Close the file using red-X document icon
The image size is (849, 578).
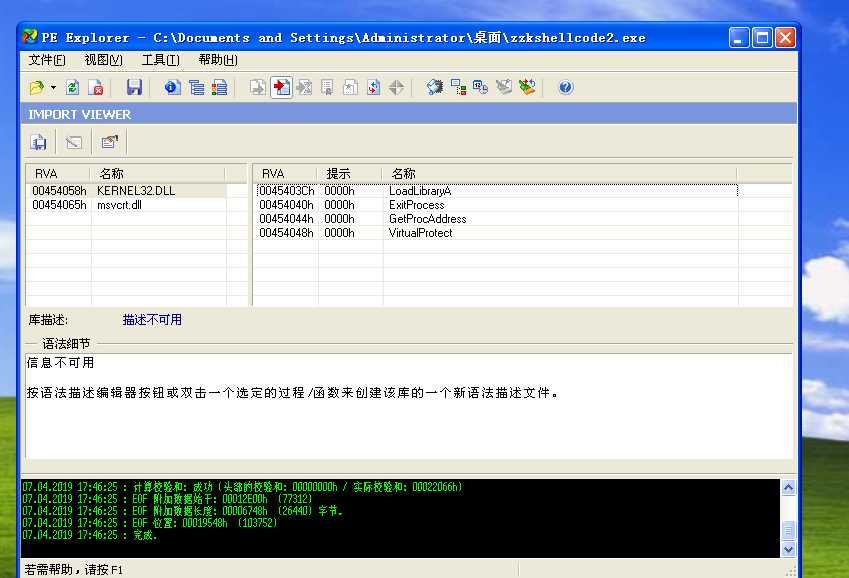[96, 87]
